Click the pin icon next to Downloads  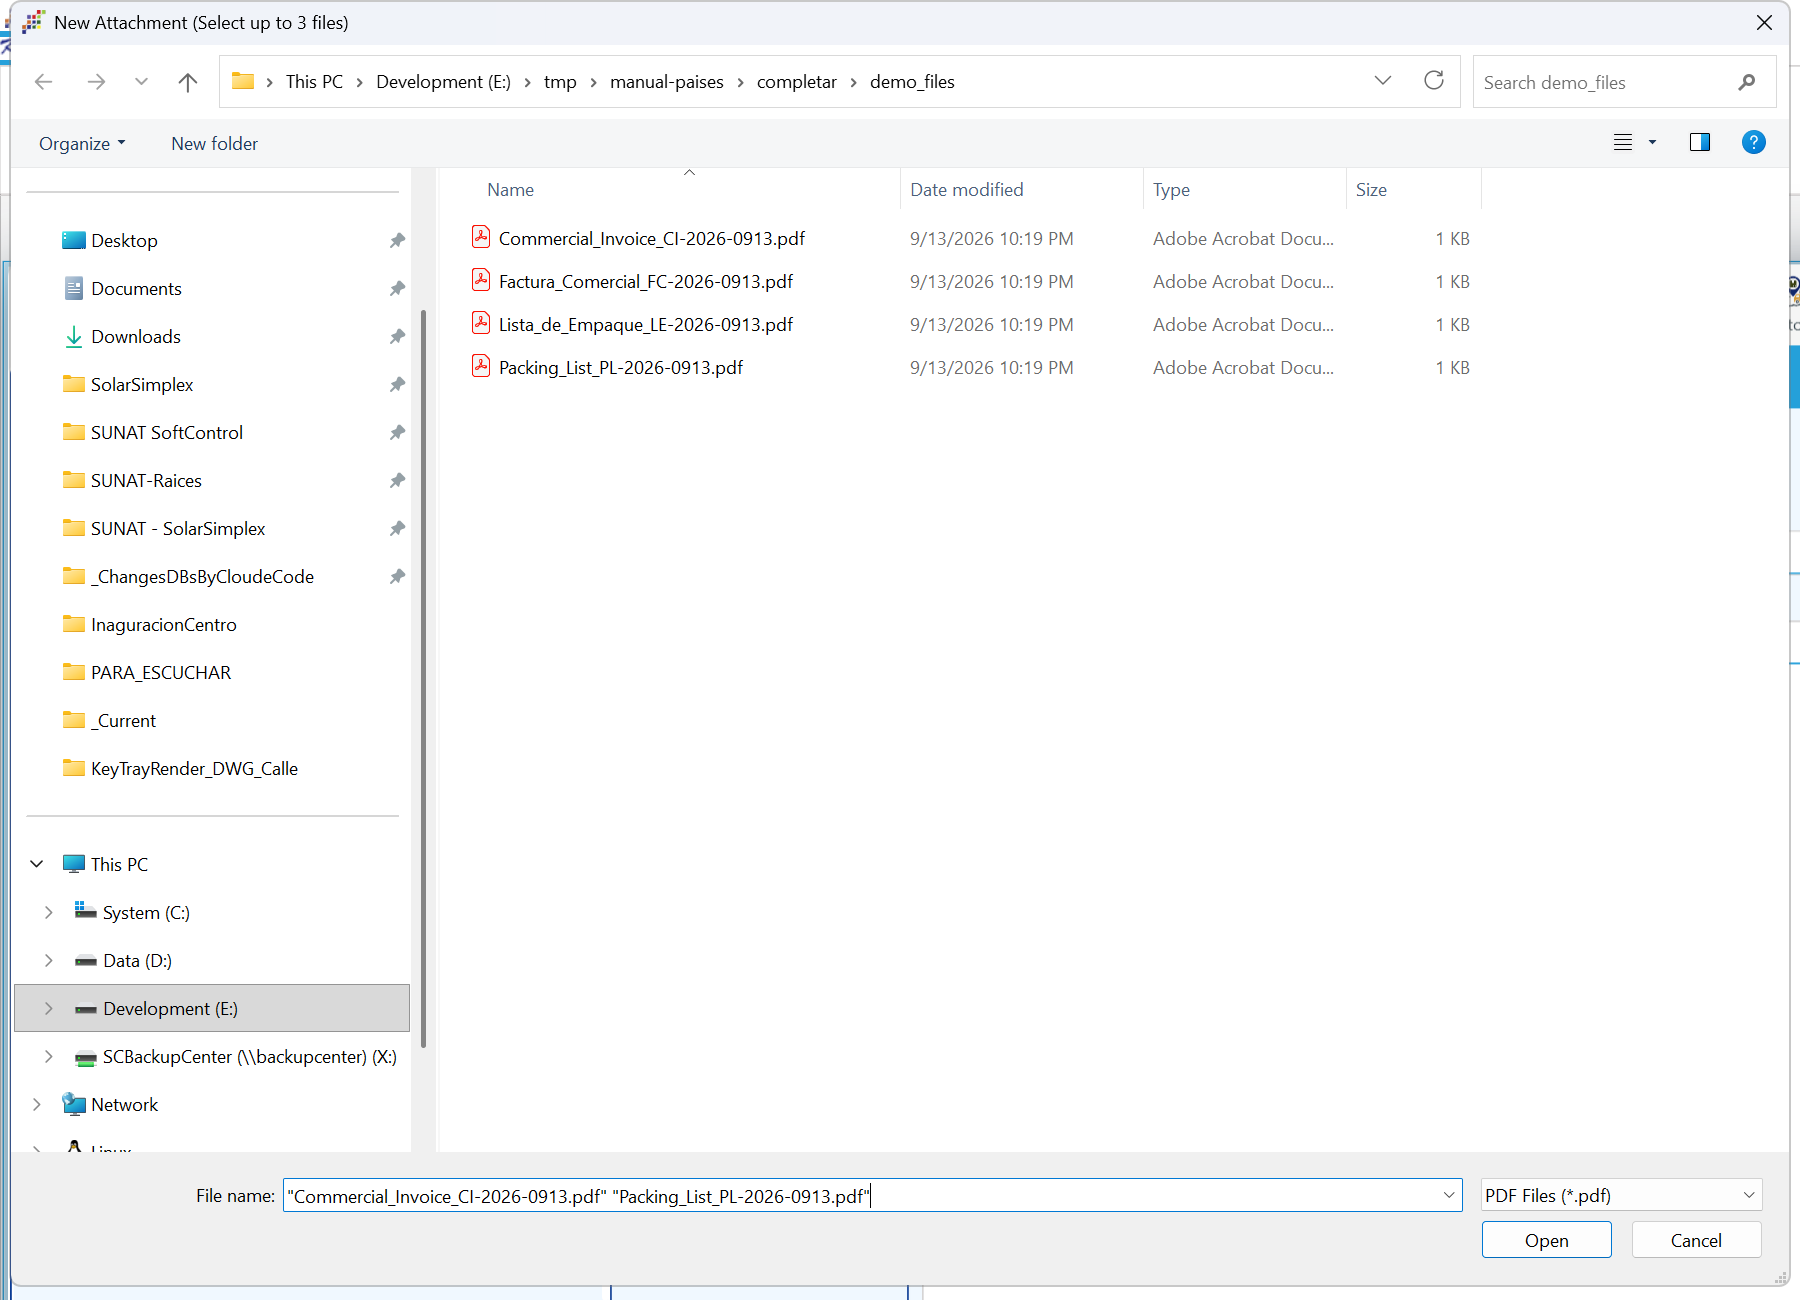tap(397, 336)
